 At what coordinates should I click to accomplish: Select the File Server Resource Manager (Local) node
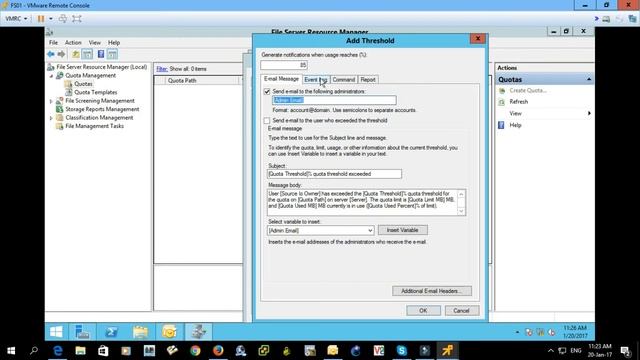(102, 67)
